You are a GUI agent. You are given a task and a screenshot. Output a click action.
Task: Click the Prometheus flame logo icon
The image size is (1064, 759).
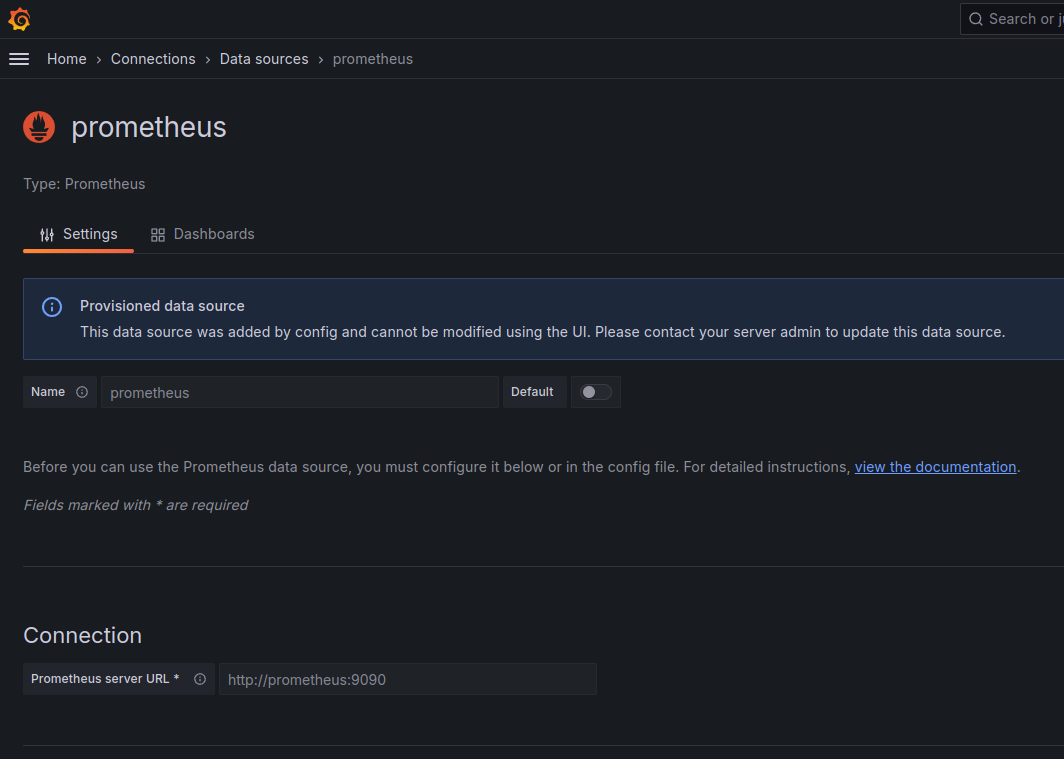point(39,127)
